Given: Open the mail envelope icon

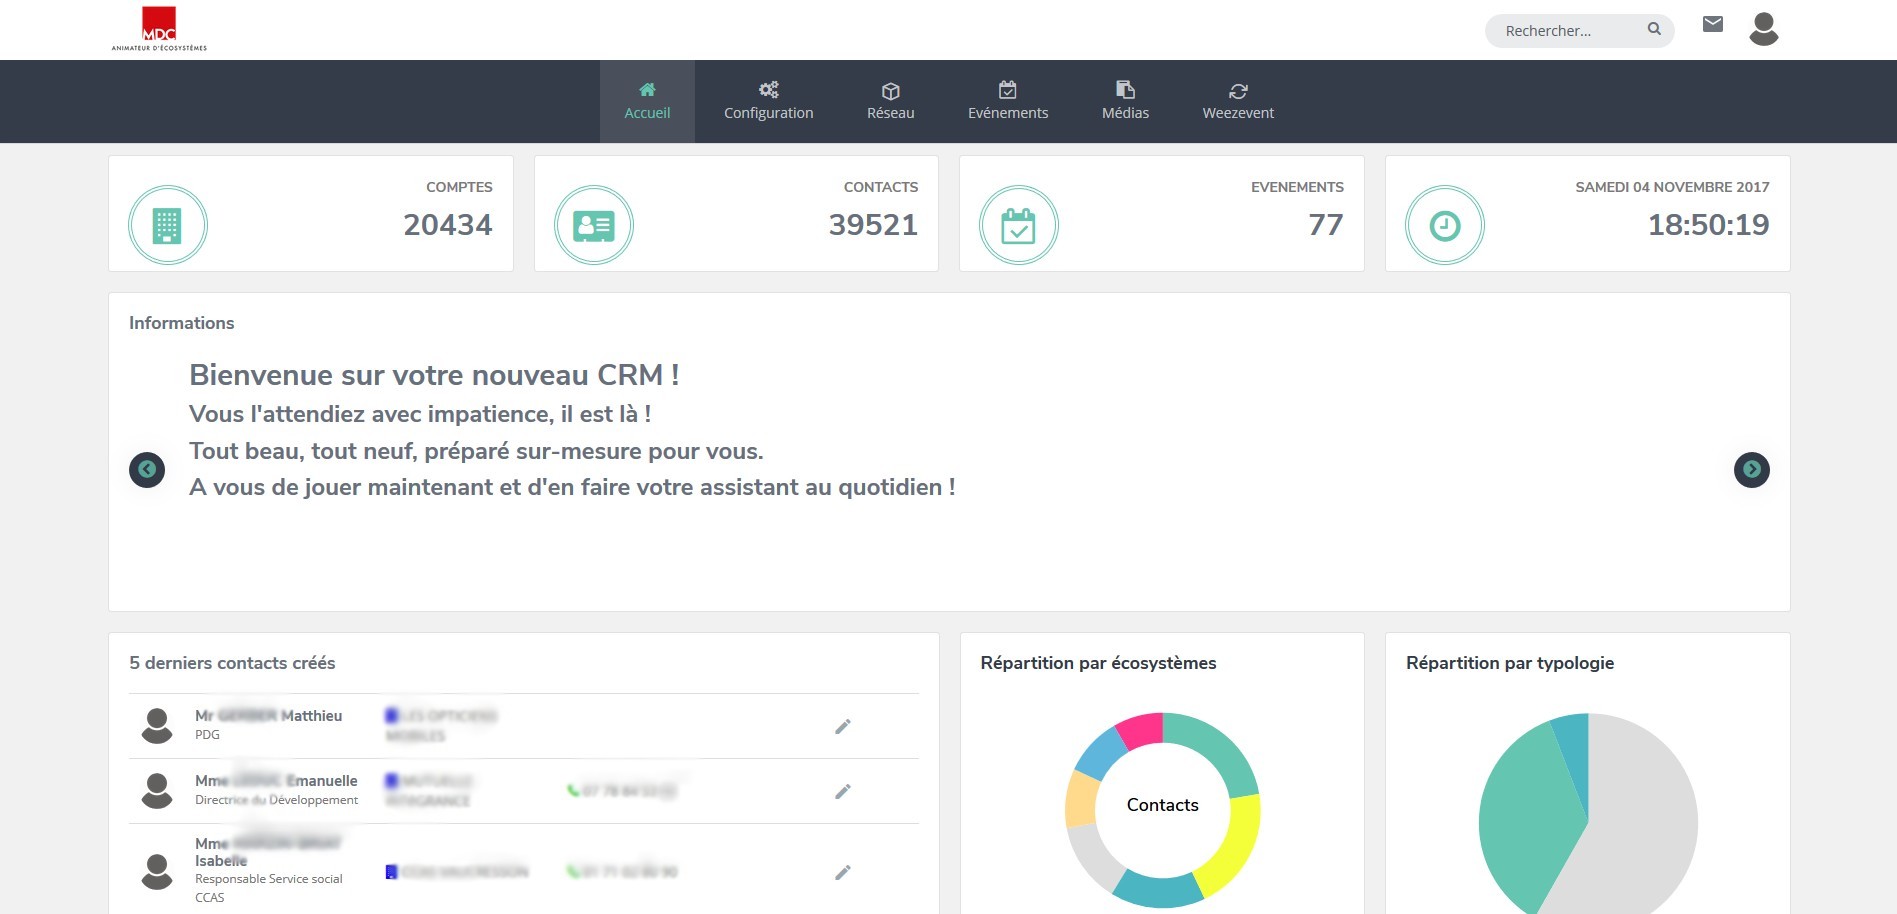Looking at the screenshot, I should tap(1712, 25).
